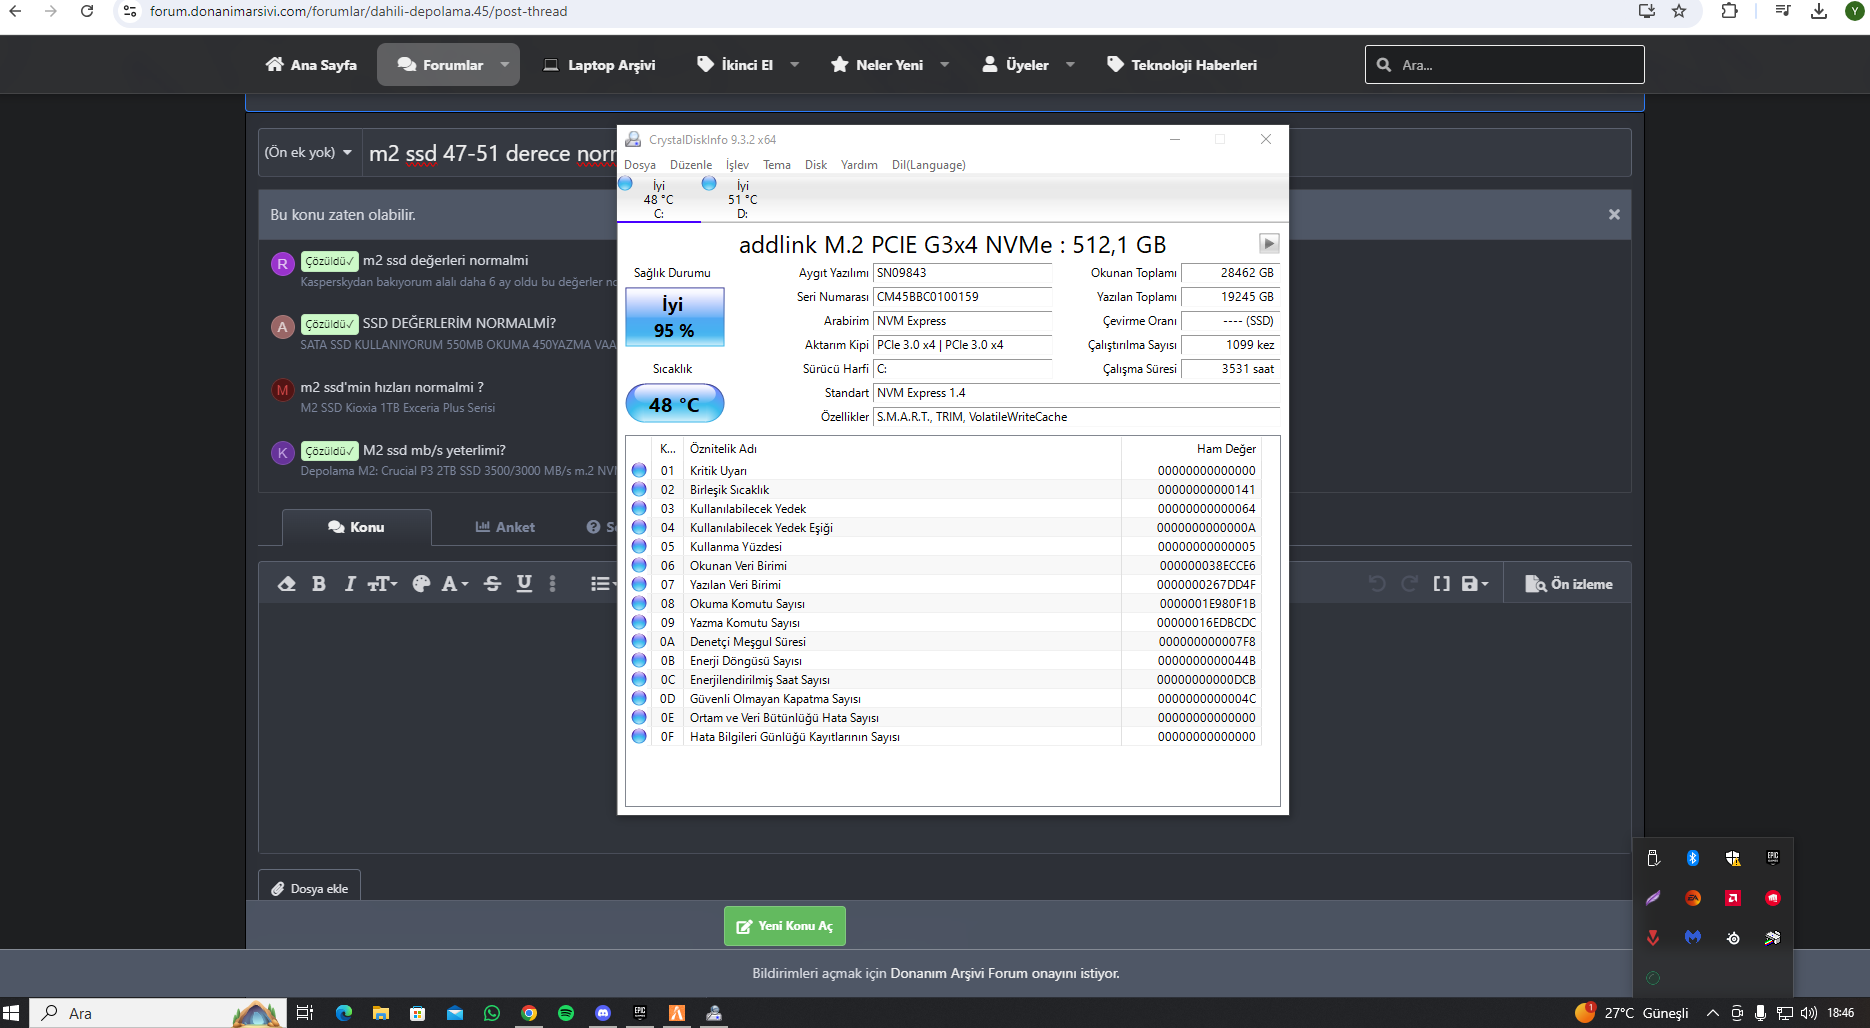Toggle strikethrough formatting in the editor
The image size is (1870, 1028).
point(492,584)
